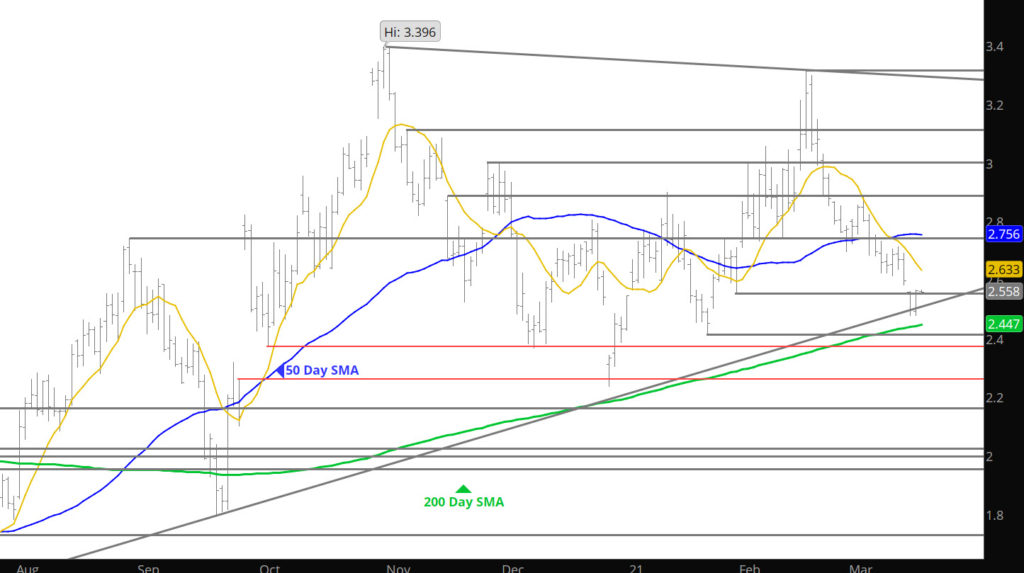
Task: Select the Hi: 3.396 price callout
Action: pyautogui.click(x=410, y=32)
